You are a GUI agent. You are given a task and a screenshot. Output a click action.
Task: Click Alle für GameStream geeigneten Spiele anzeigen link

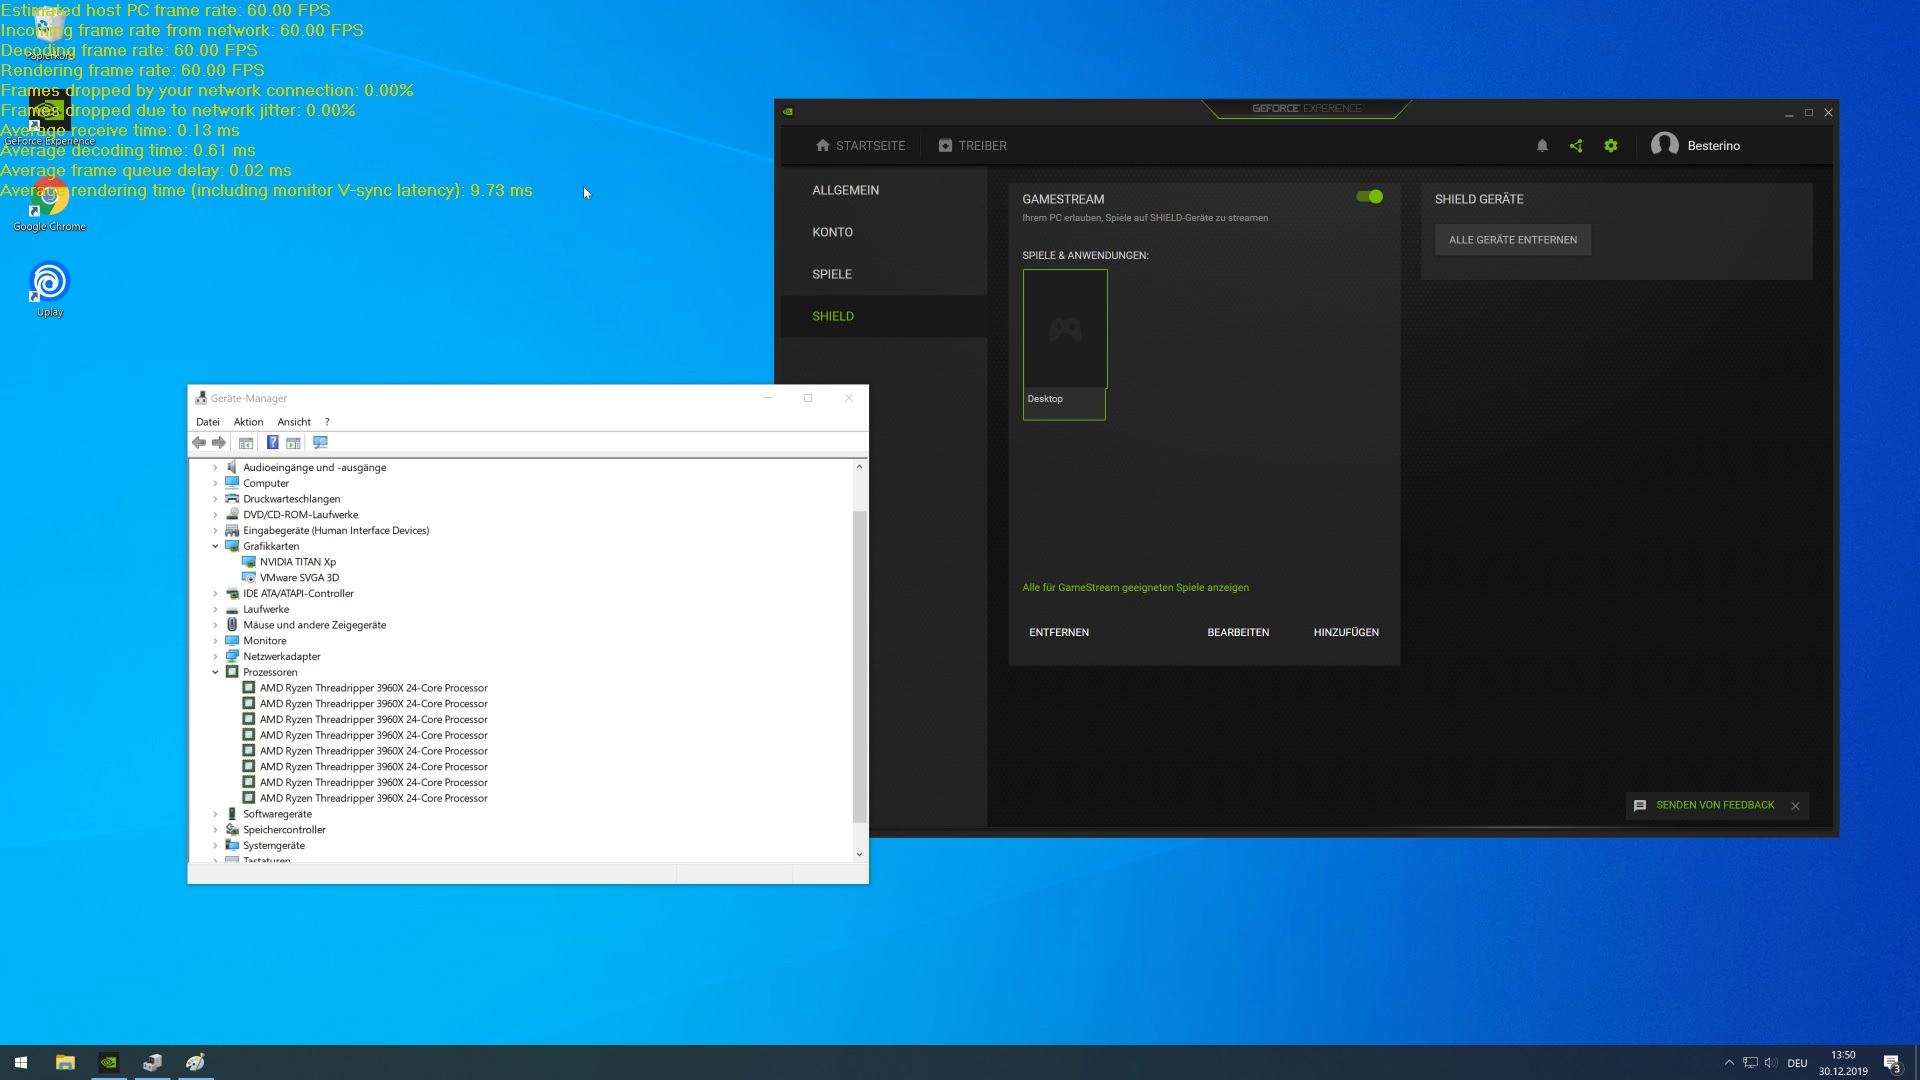pos(1135,588)
